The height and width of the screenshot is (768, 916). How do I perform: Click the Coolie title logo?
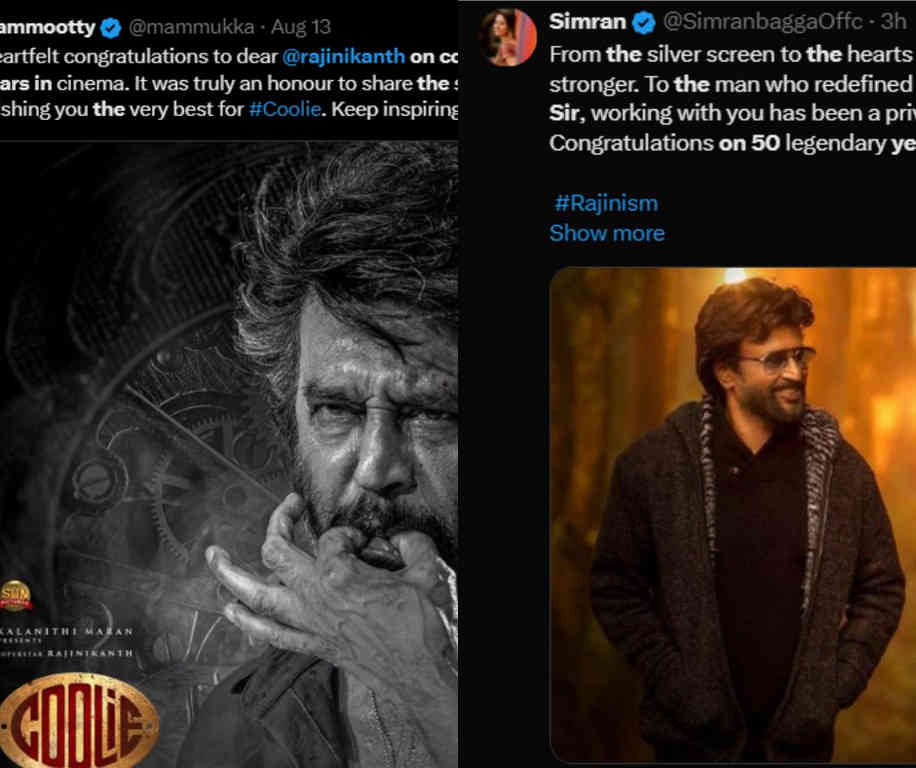click(78, 718)
